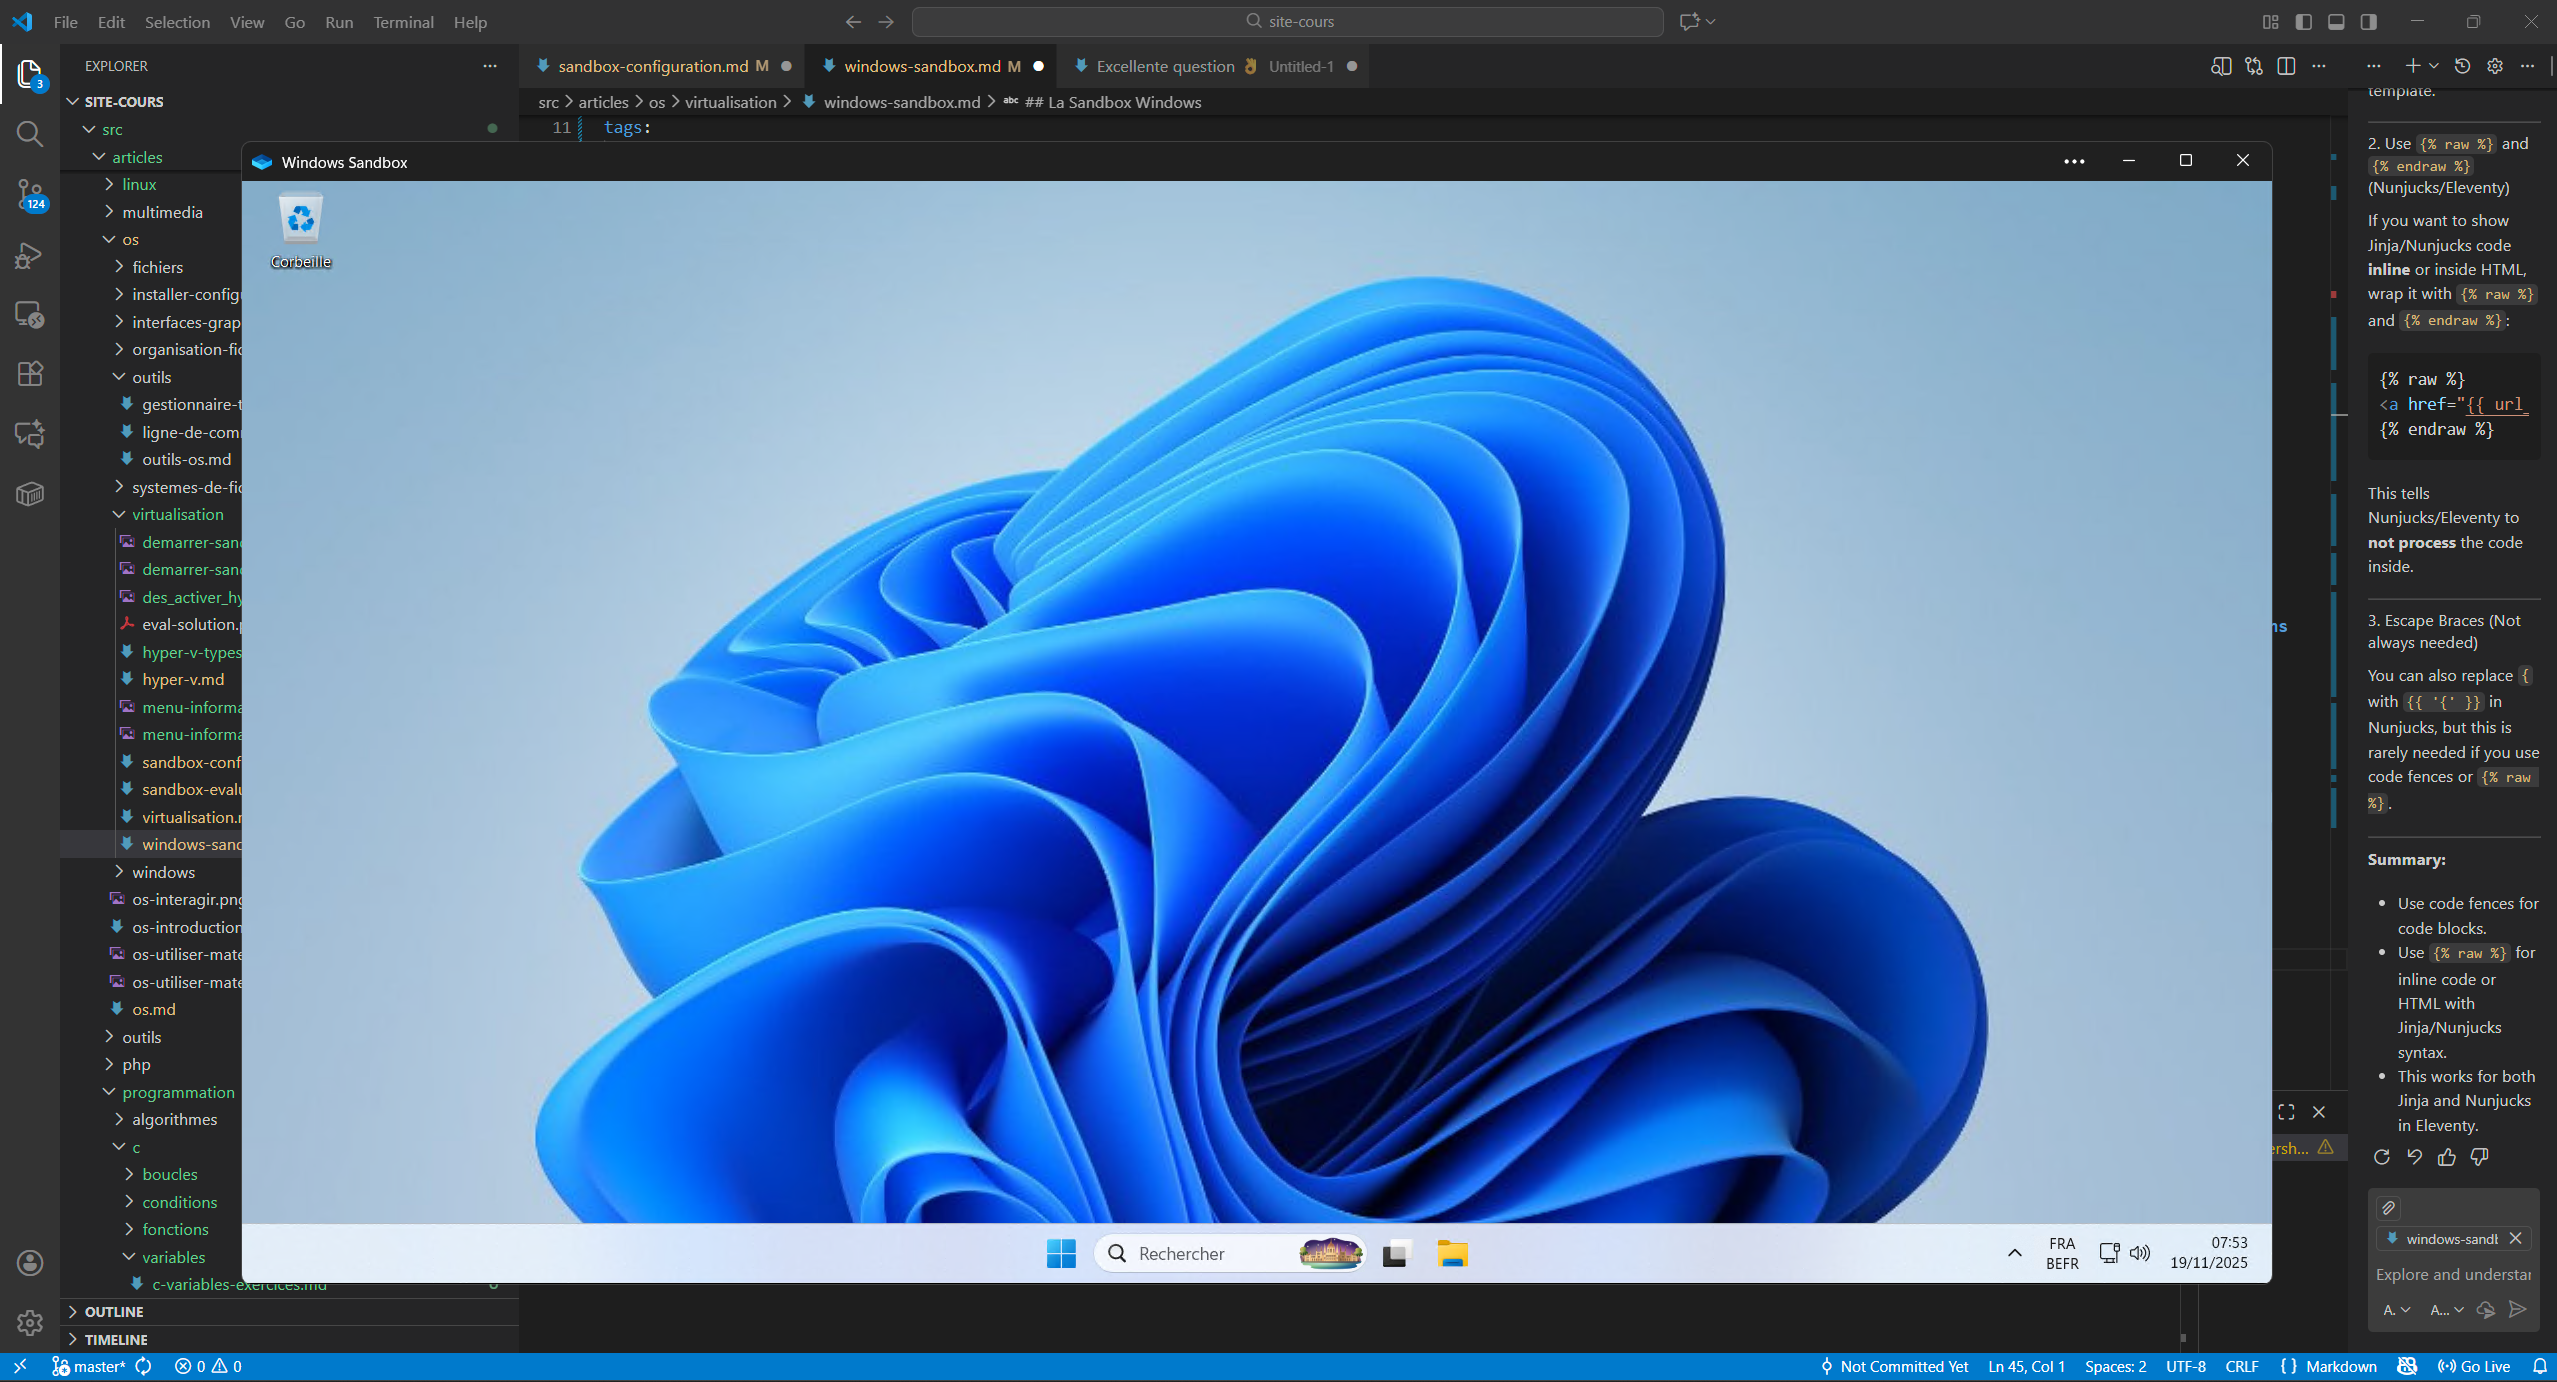
Task: Open the Extensions view
Action: [x=29, y=374]
